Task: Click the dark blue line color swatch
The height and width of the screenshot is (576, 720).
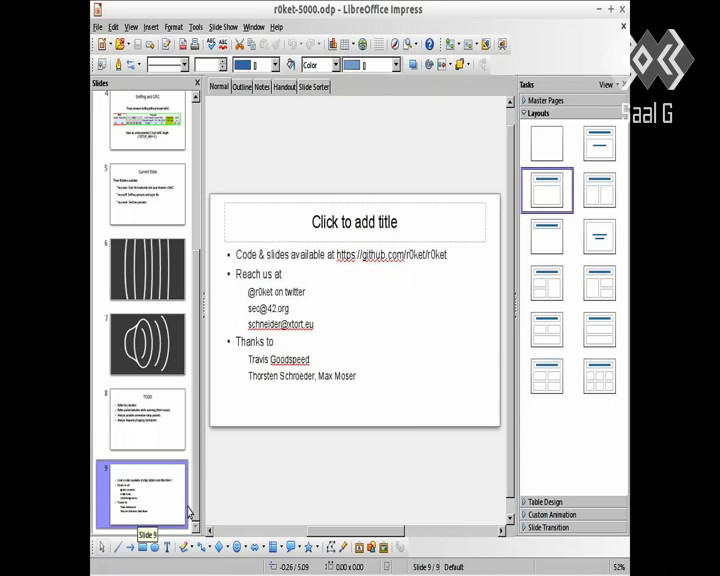Action: pyautogui.click(x=242, y=65)
